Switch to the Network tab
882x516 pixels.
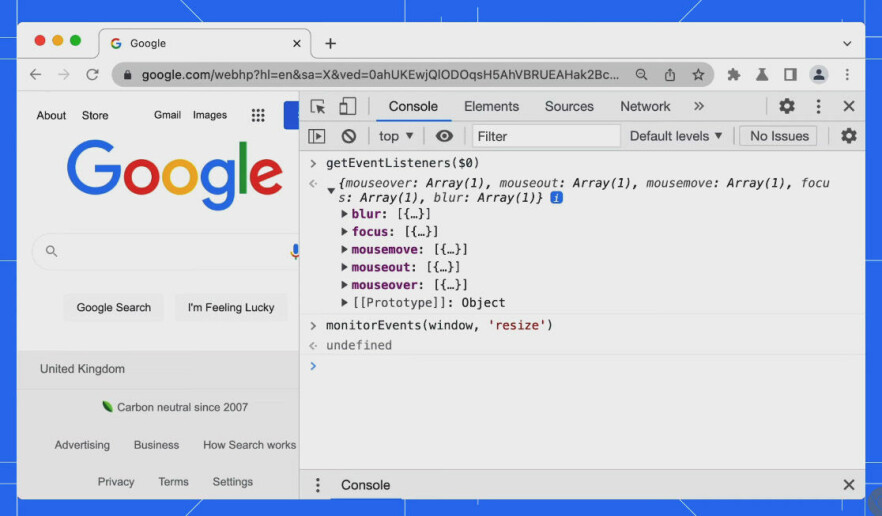[x=645, y=106]
